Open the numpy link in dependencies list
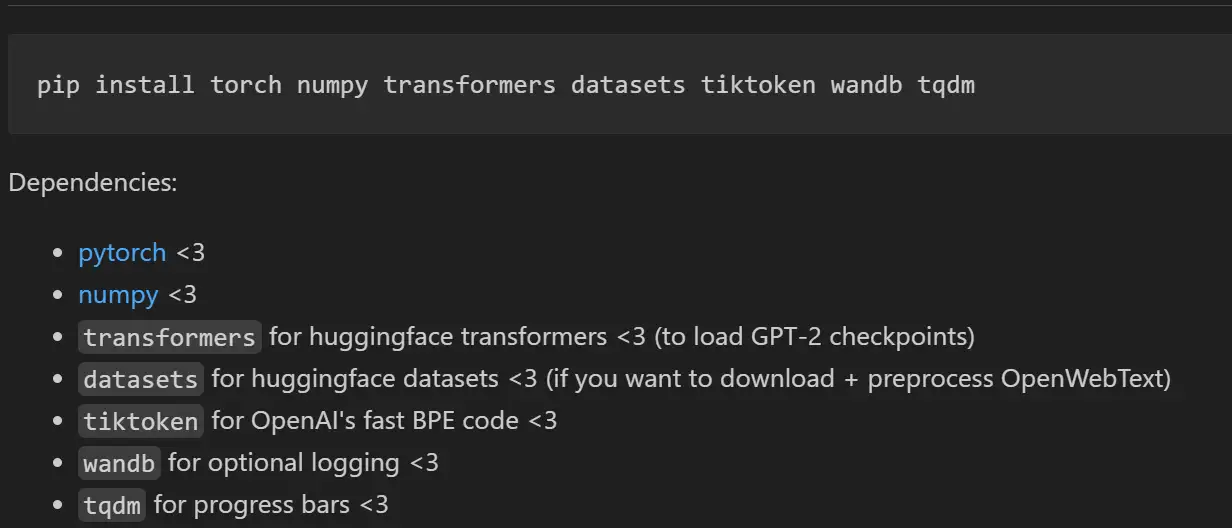 point(118,295)
